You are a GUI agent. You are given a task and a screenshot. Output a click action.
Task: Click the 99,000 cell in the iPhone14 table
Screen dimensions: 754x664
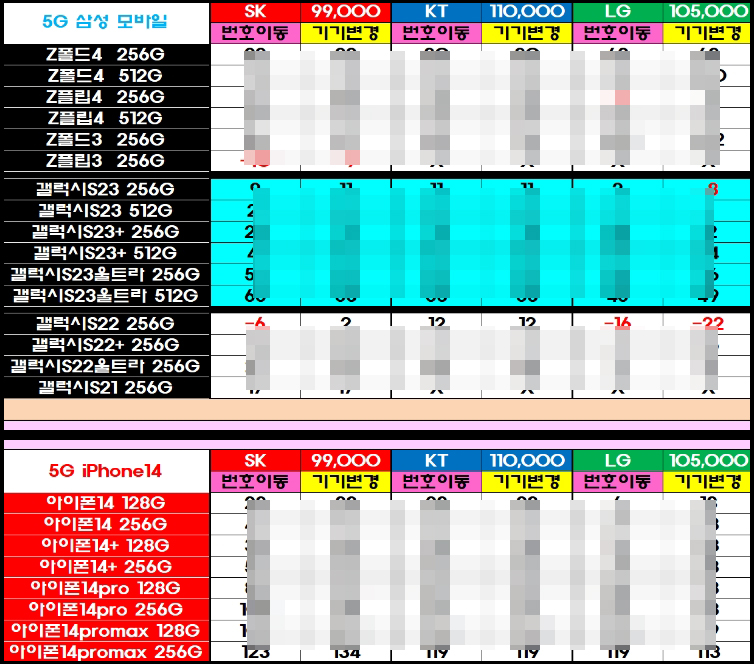pyautogui.click(x=346, y=461)
